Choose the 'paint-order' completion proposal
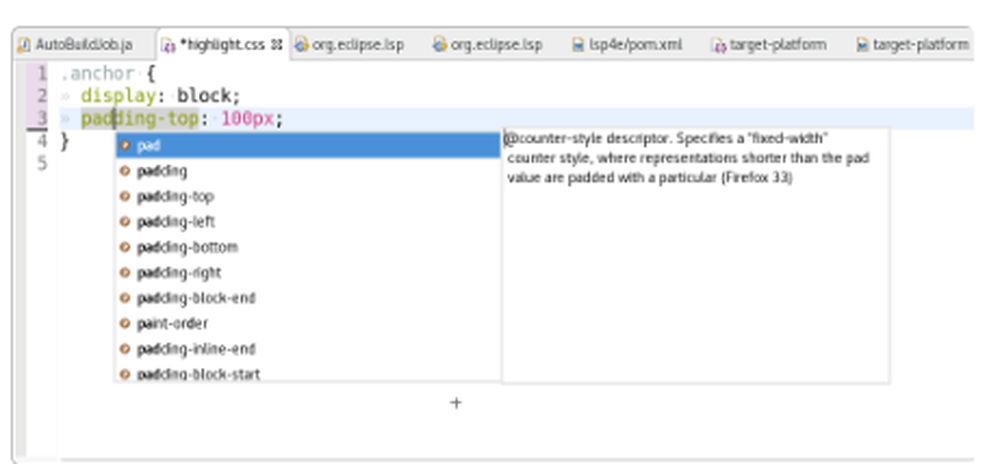This screenshot has height=464, width=1000. point(308,324)
